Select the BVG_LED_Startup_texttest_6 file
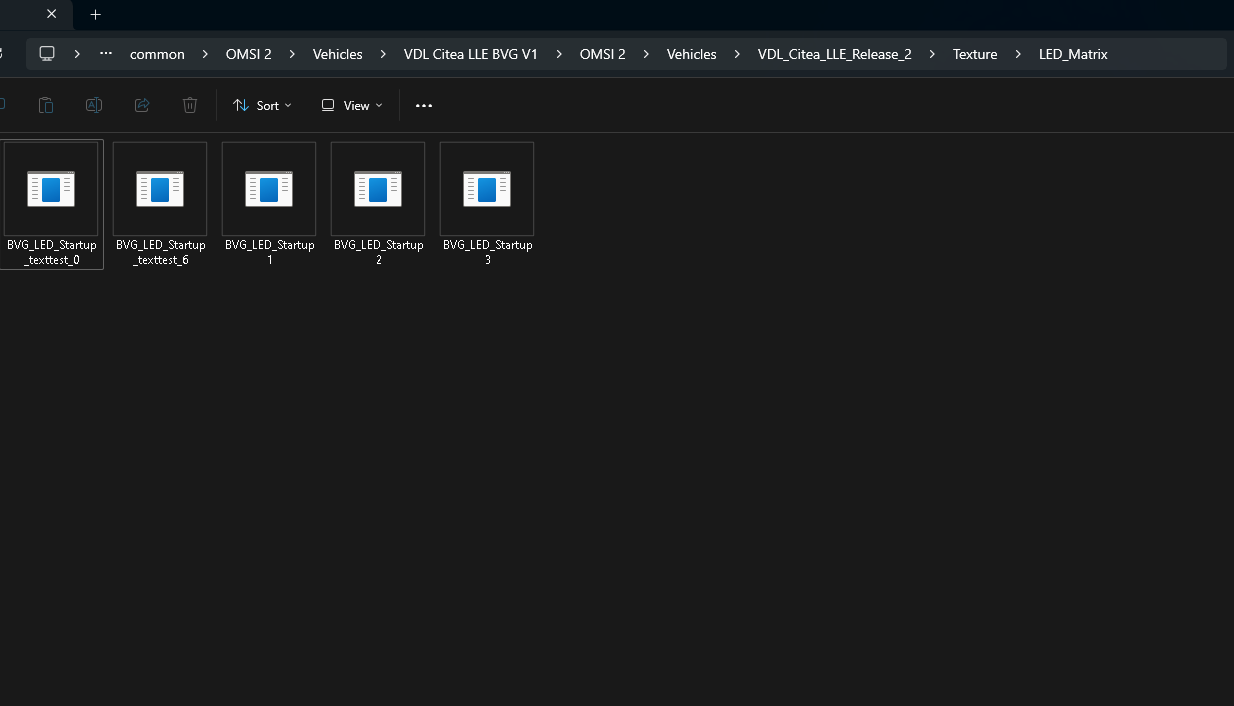This screenshot has width=1234, height=706. click(x=160, y=204)
